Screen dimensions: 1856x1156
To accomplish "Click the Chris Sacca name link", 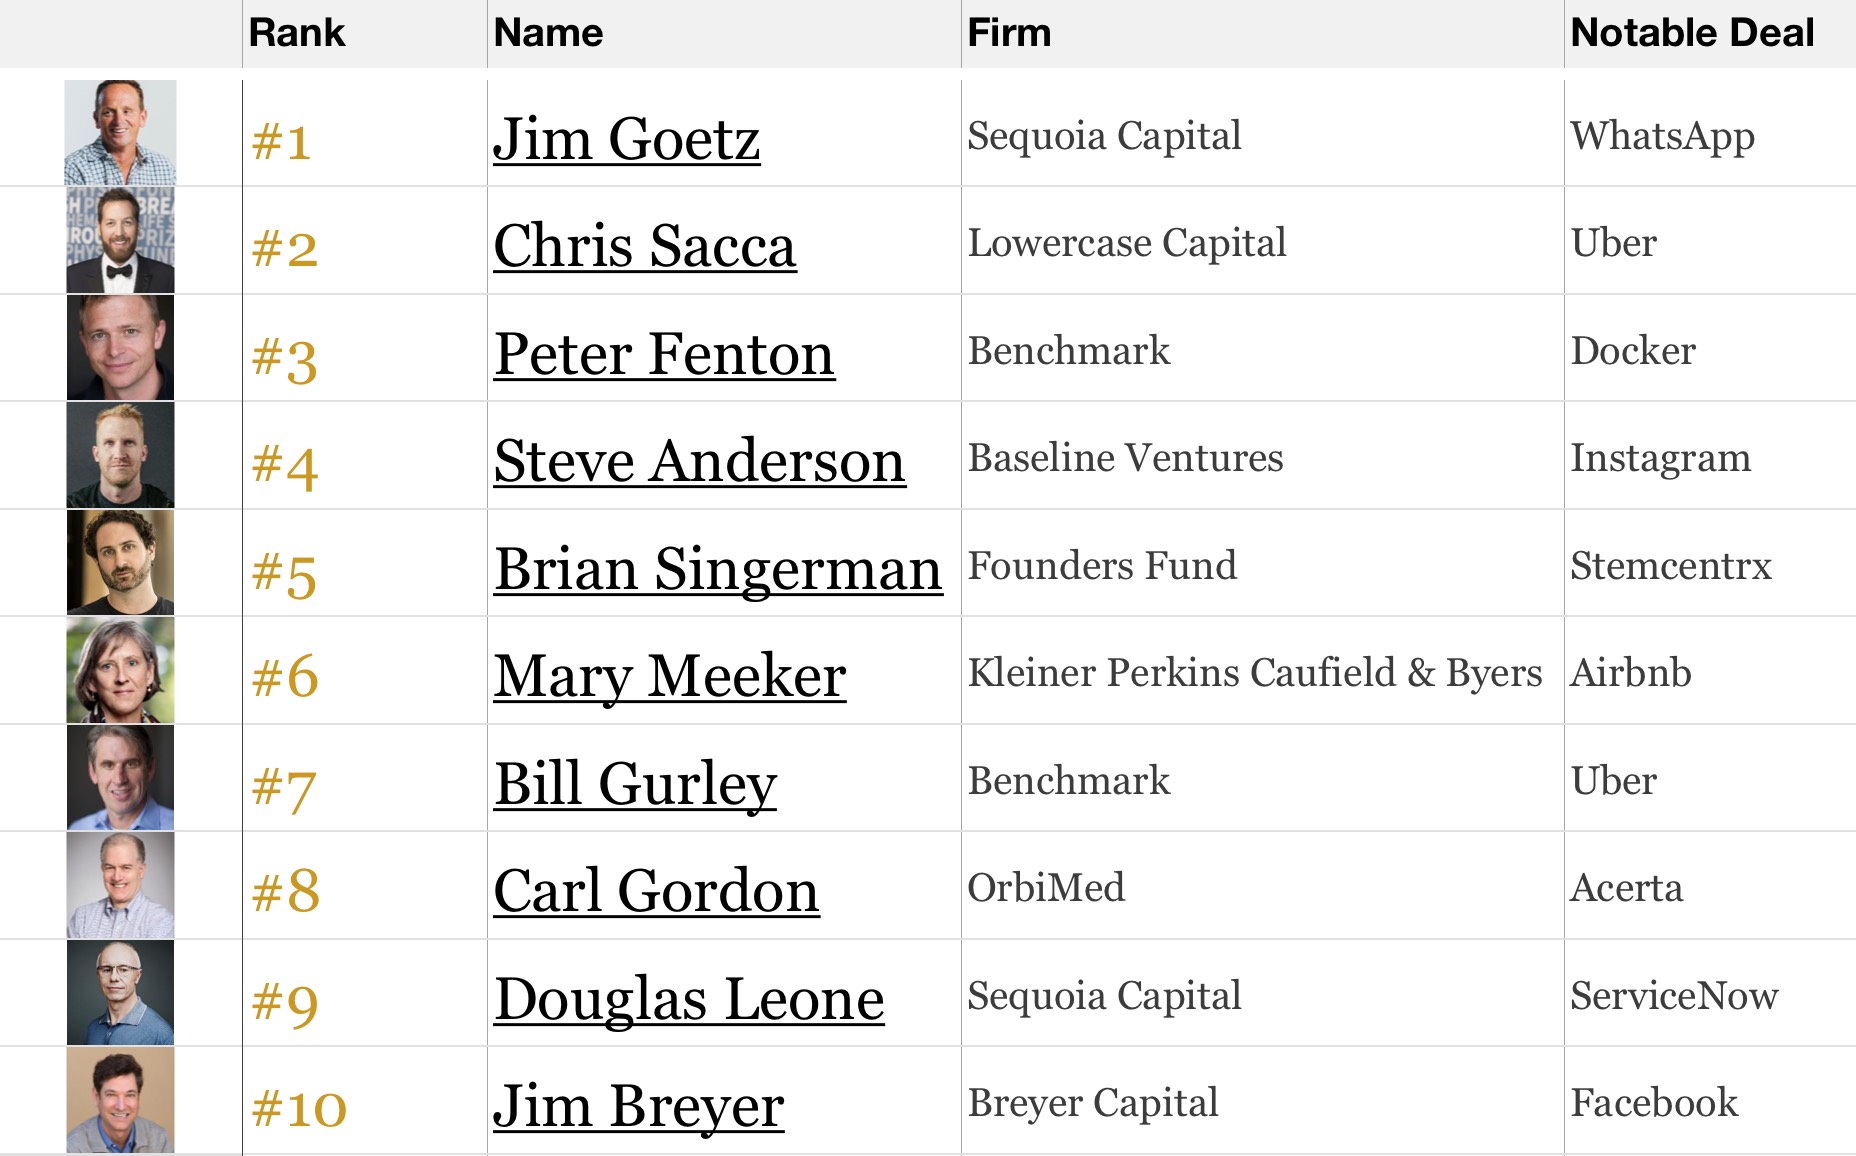I will tap(645, 246).
